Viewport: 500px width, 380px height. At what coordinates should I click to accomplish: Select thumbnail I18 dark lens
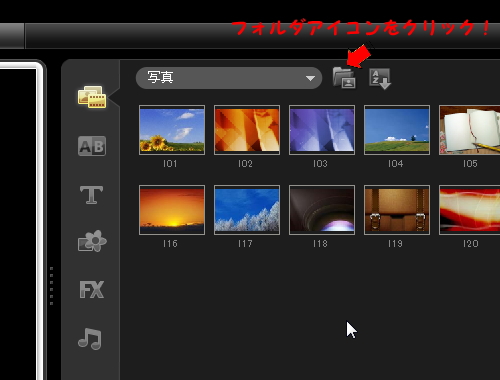[x=322, y=210]
